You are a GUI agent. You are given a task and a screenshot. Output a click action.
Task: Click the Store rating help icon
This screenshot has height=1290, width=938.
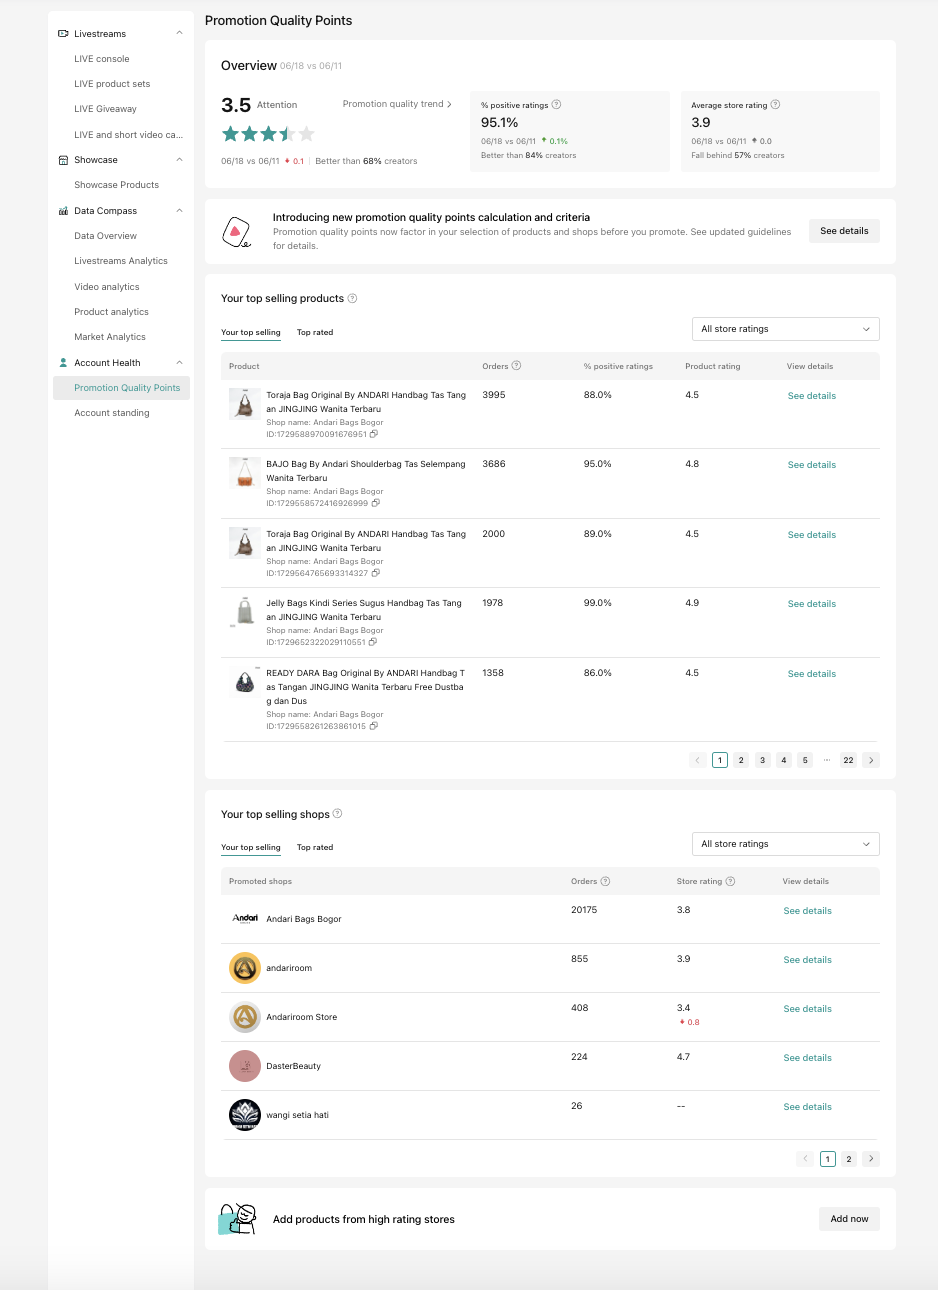[x=730, y=881]
